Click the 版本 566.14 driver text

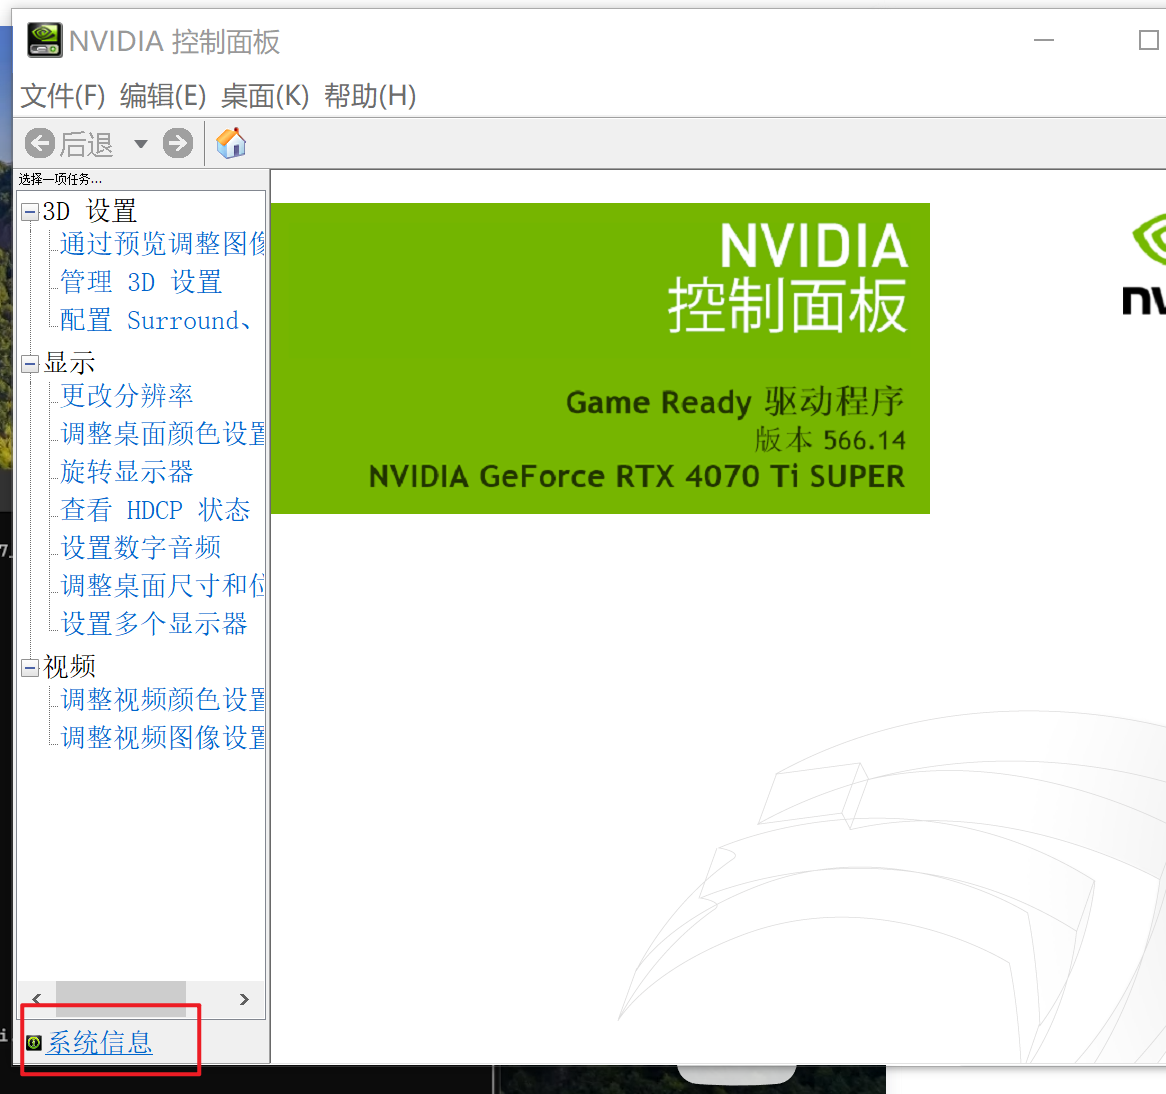(x=831, y=440)
